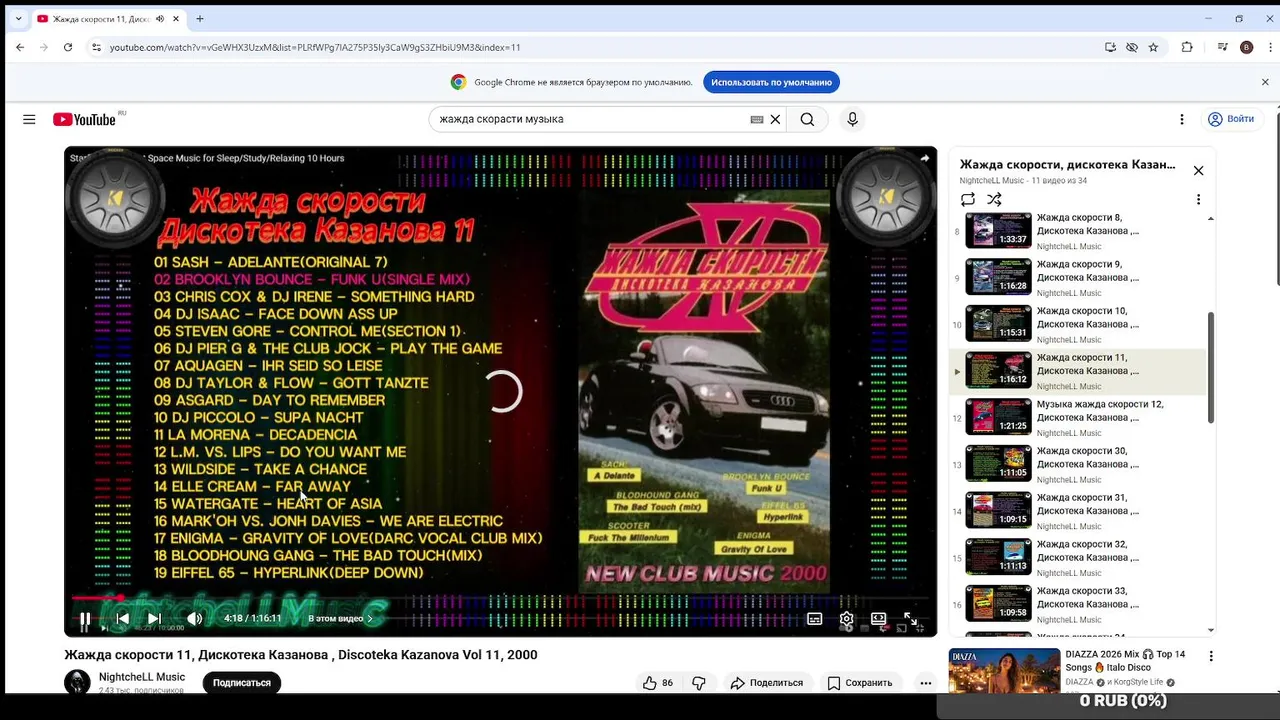
Task: Dislike the video with thumbs down
Action: (699, 683)
